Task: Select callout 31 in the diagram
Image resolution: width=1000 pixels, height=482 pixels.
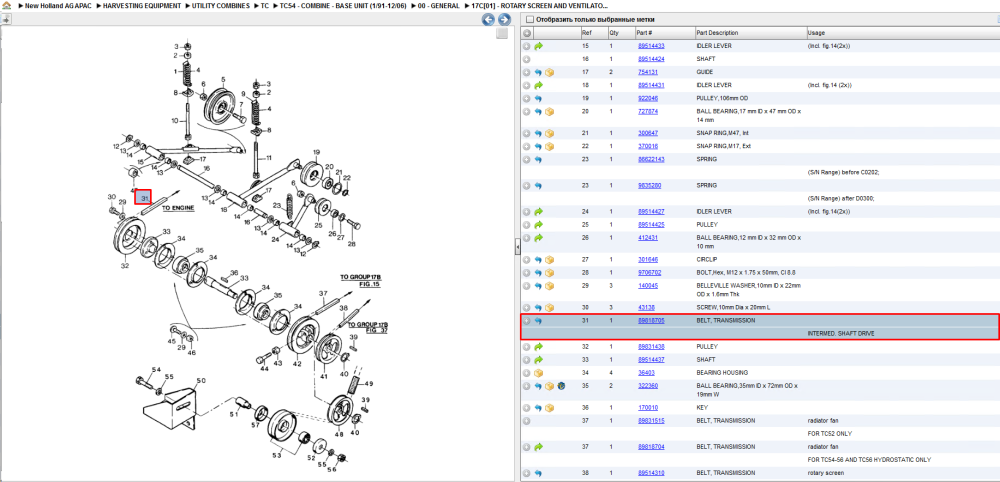Action: pyautogui.click(x=145, y=198)
